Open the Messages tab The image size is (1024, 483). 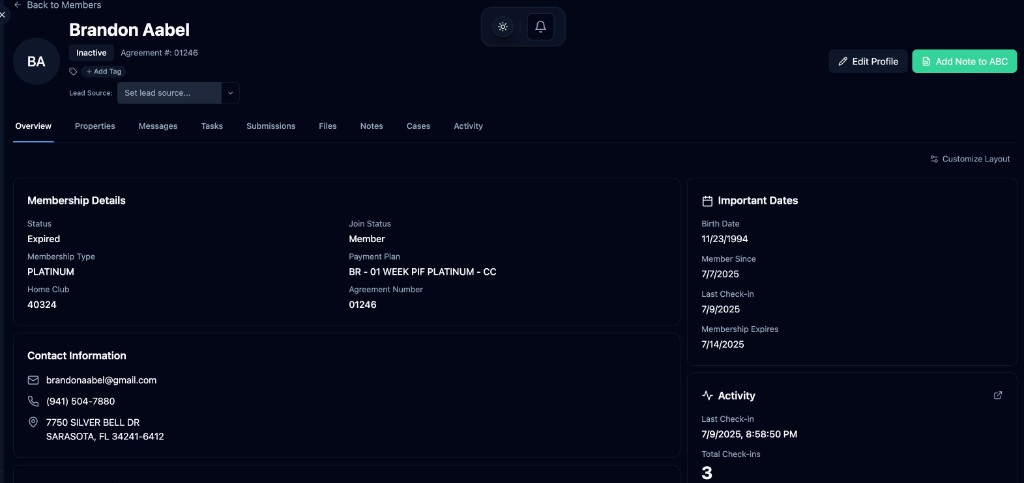pos(158,126)
